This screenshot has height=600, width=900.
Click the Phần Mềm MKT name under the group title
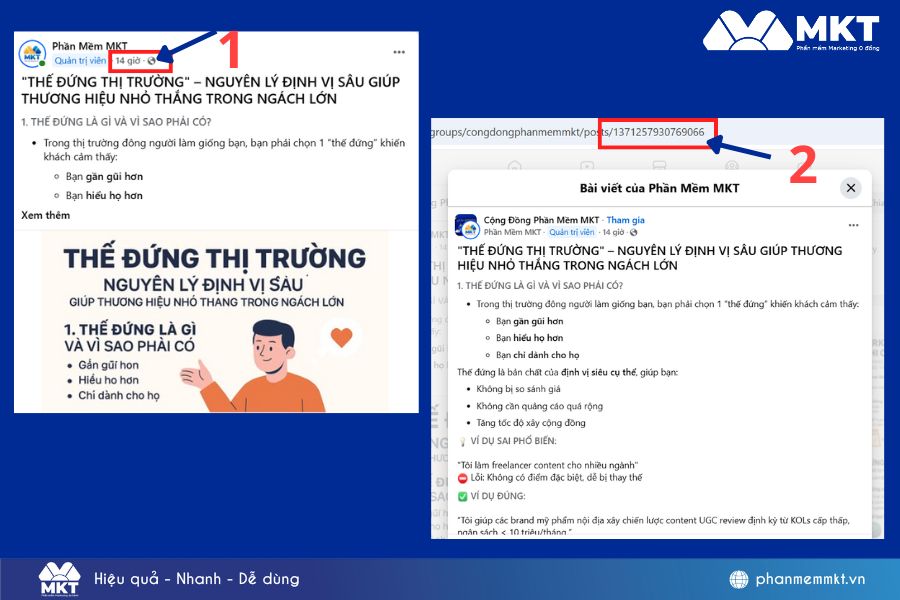pyautogui.click(x=512, y=232)
